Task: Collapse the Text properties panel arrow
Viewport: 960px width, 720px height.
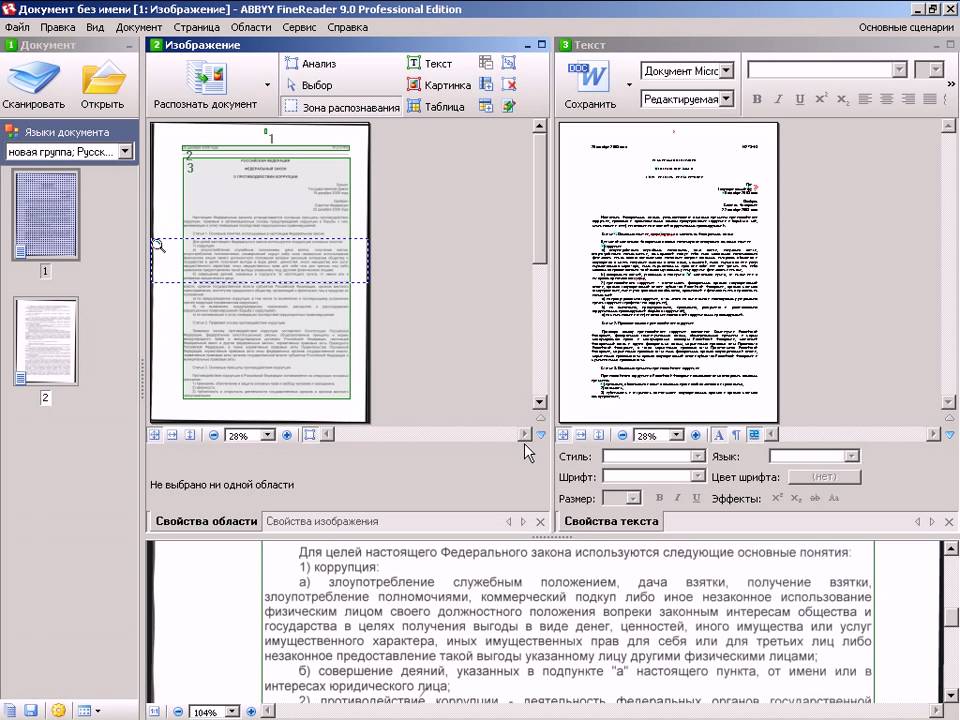Action: coord(949,435)
